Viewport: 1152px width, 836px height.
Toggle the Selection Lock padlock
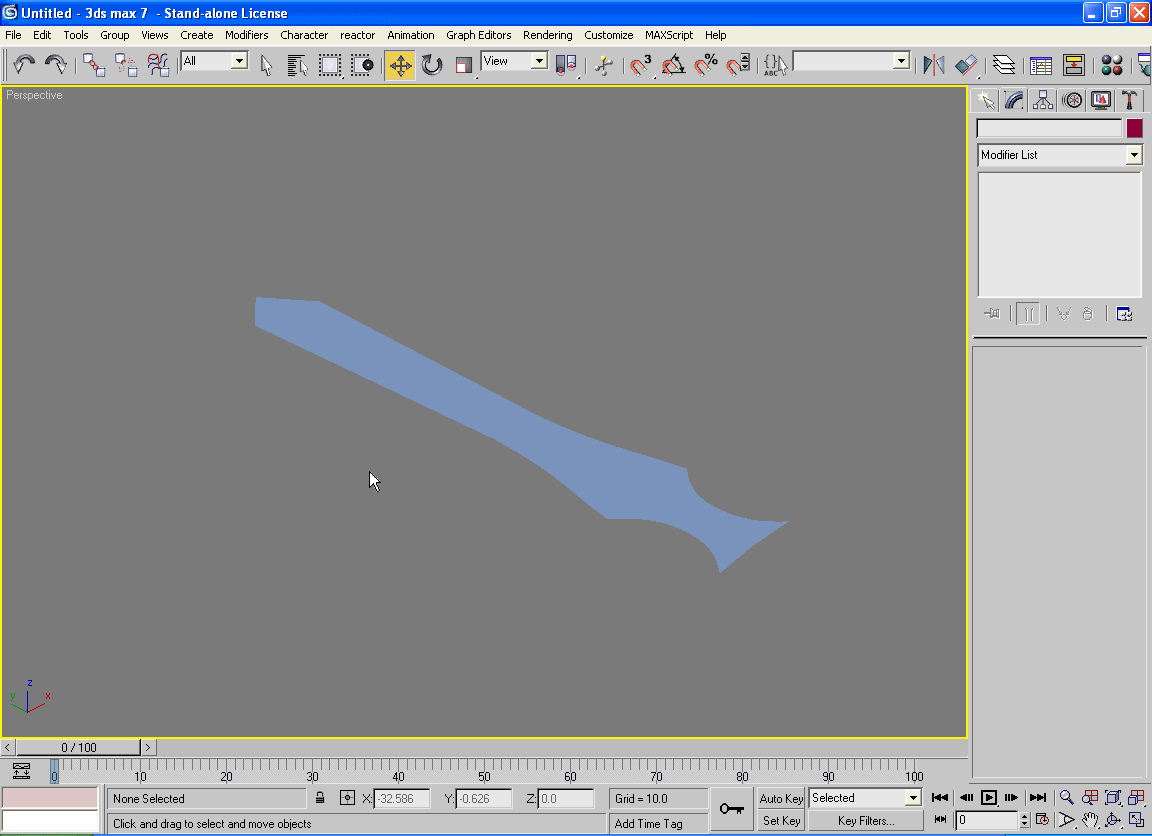[320, 798]
